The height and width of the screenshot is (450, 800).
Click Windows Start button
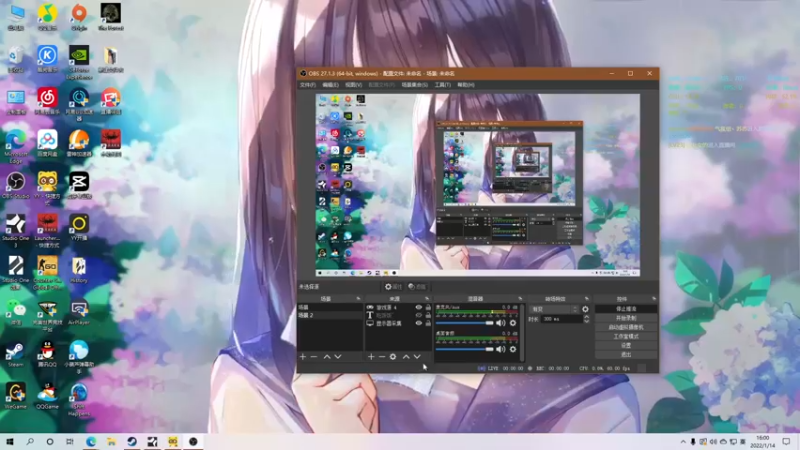[10, 441]
